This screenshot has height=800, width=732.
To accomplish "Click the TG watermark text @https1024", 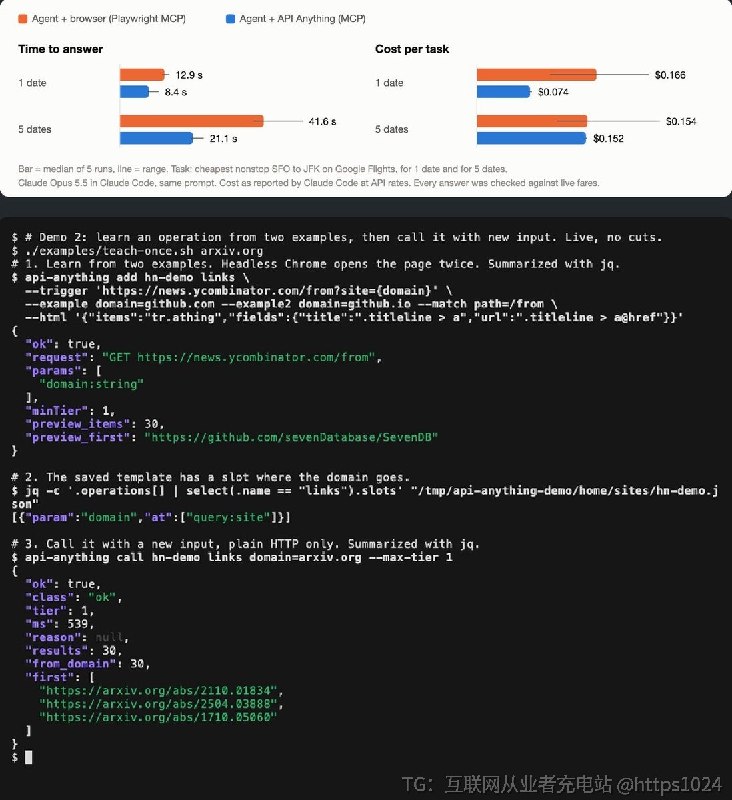I will (669, 784).
